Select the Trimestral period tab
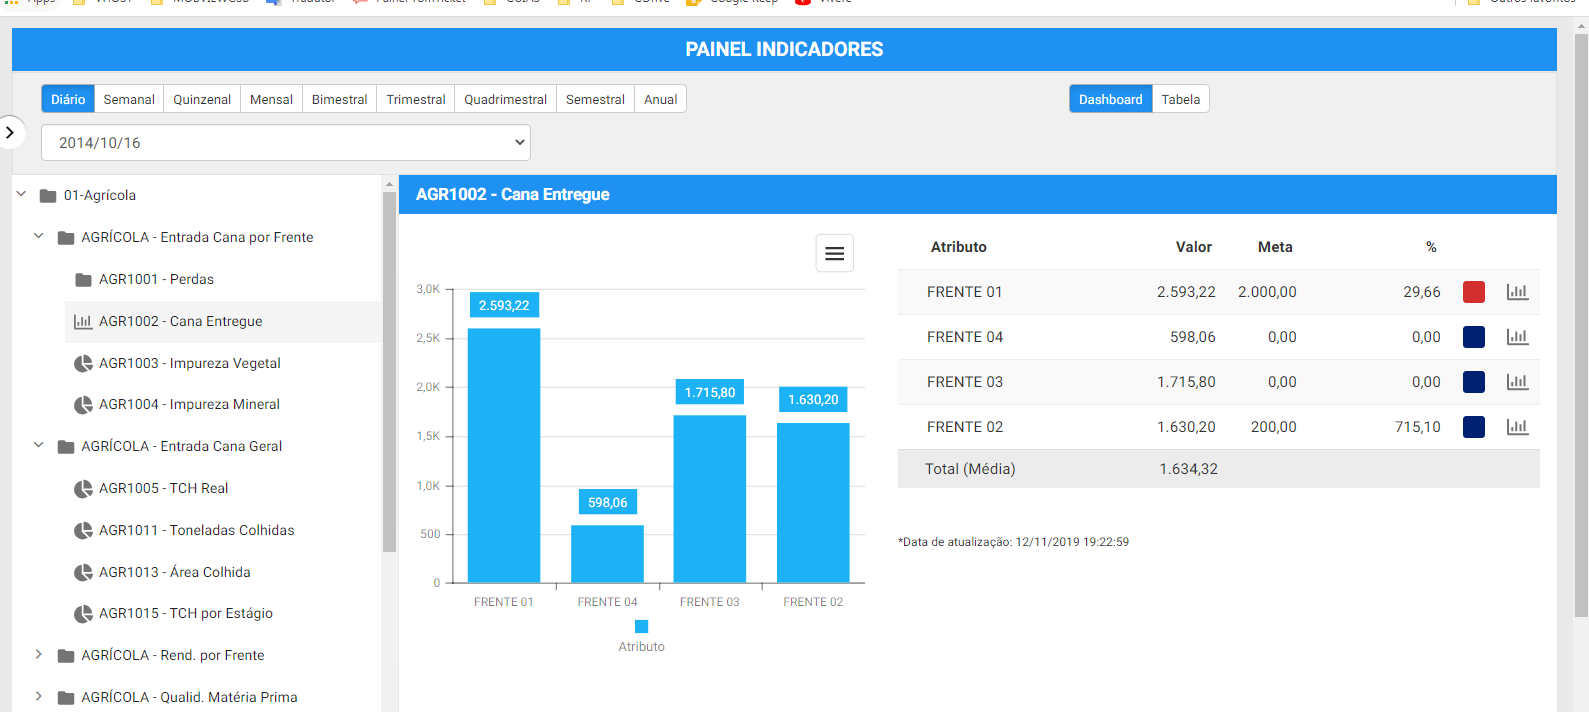This screenshot has height=712, width=1589. click(416, 99)
